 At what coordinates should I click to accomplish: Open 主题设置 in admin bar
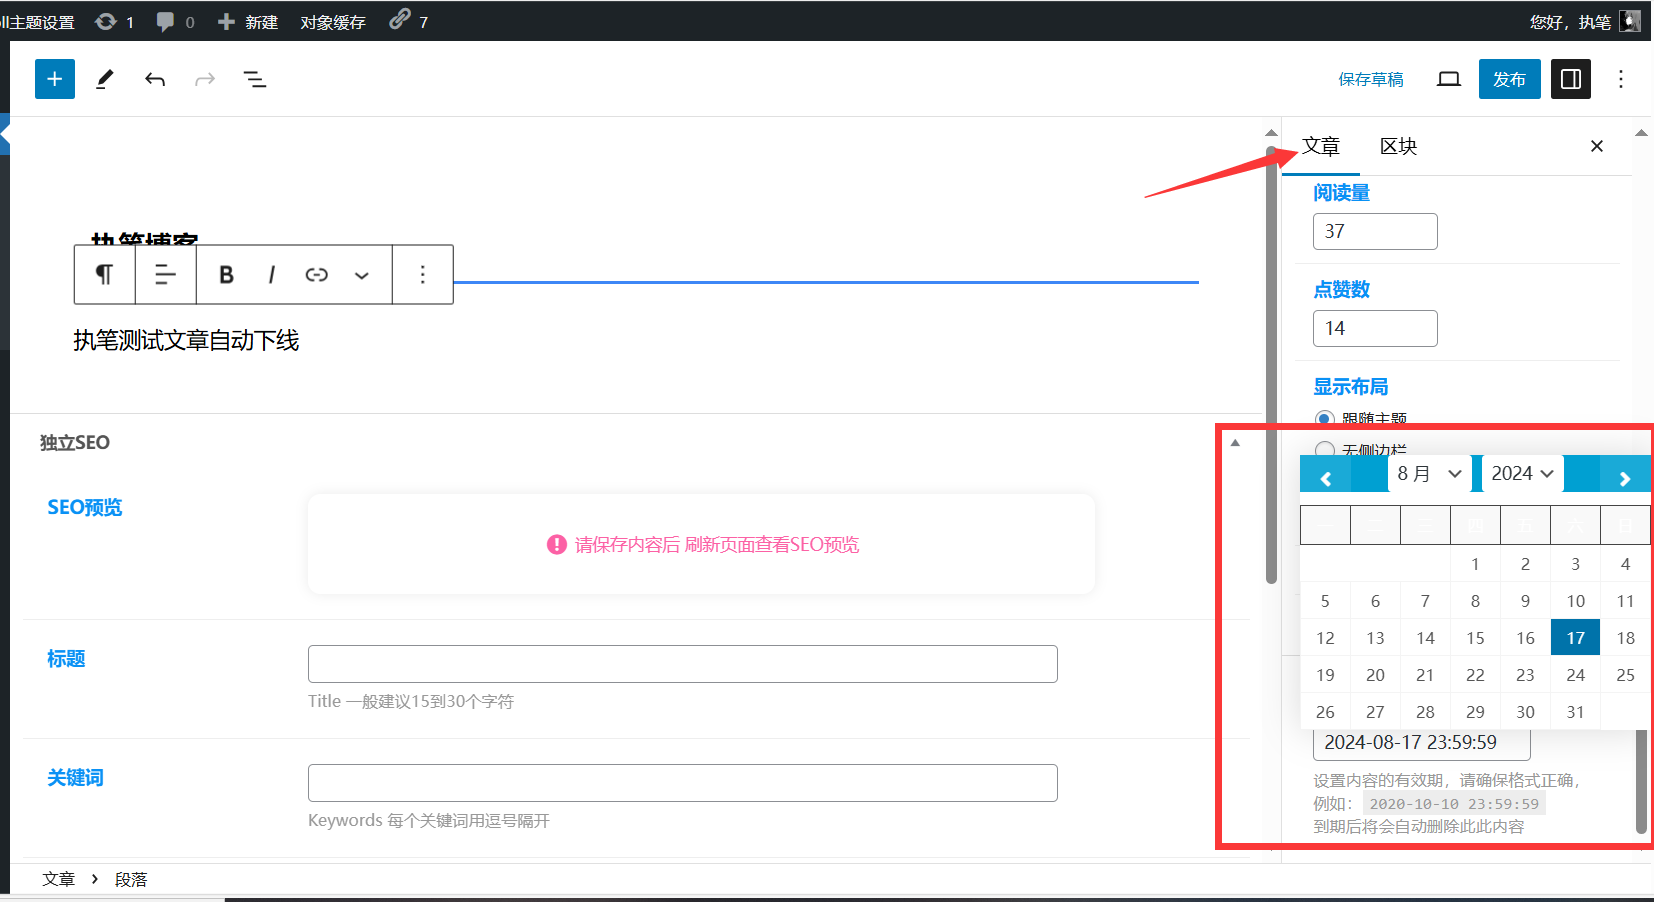[38, 22]
